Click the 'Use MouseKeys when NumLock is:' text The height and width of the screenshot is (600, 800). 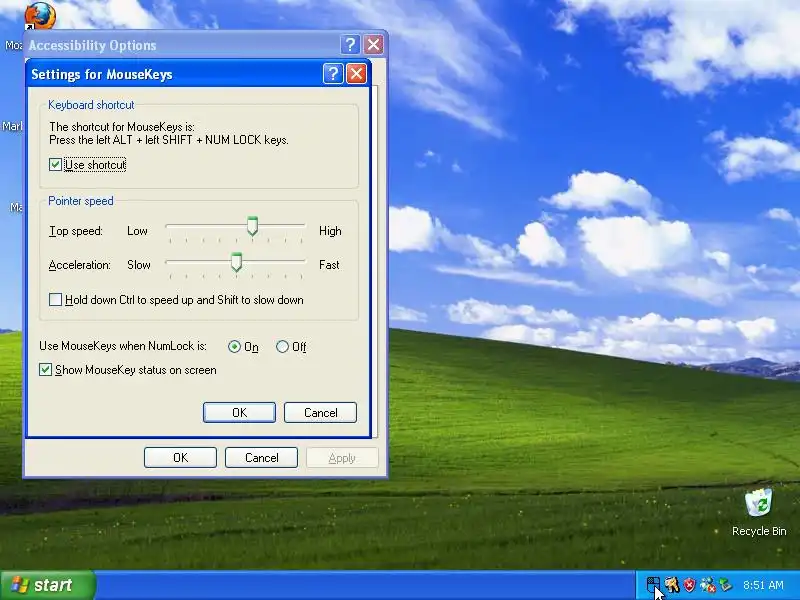click(x=123, y=346)
